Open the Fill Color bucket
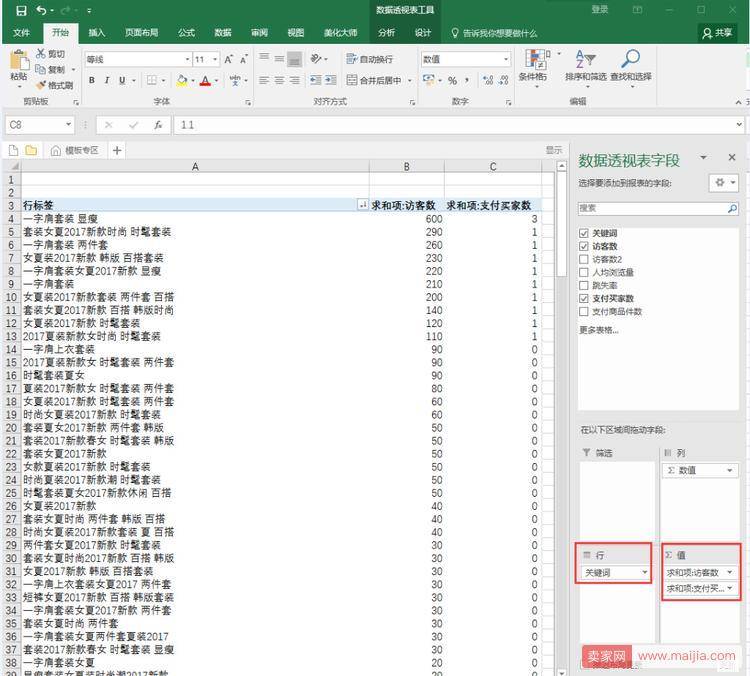 tap(182, 80)
